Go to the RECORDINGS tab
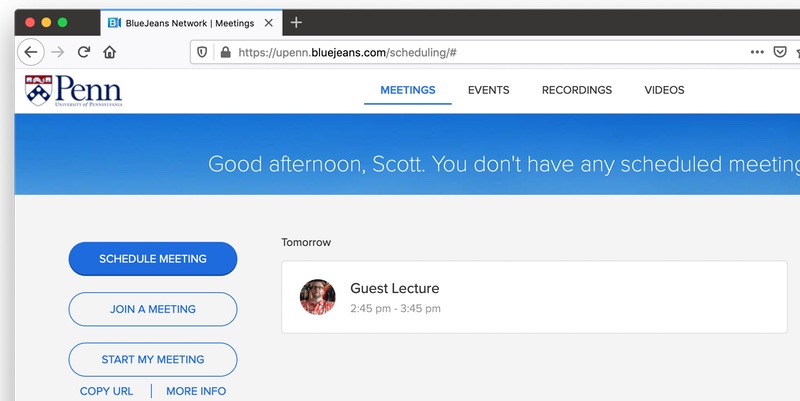 pyautogui.click(x=577, y=90)
